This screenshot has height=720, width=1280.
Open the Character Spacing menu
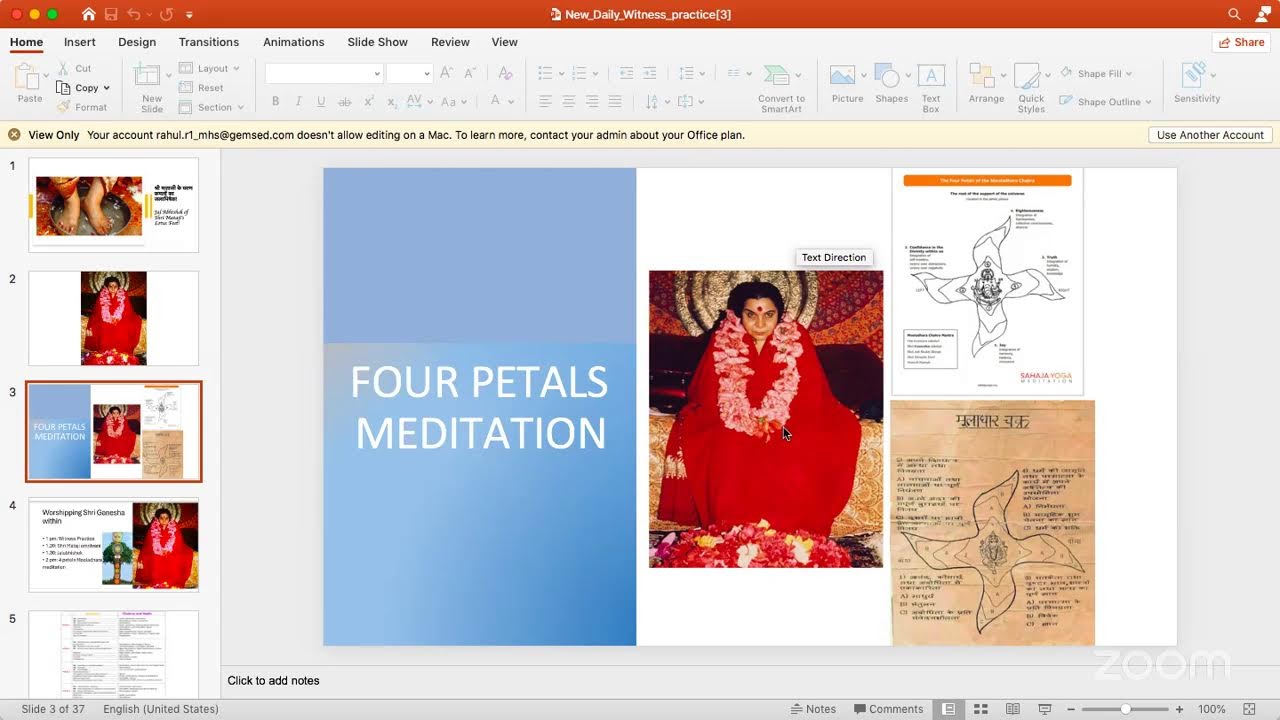click(419, 101)
